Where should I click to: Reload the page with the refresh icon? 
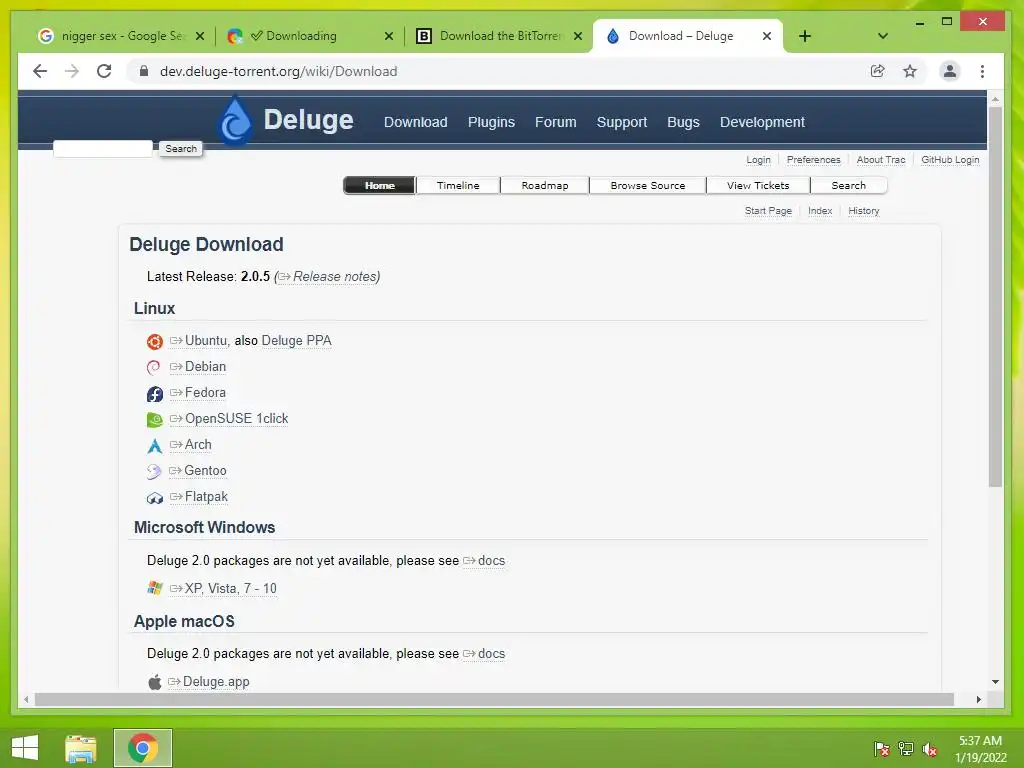[x=104, y=71]
